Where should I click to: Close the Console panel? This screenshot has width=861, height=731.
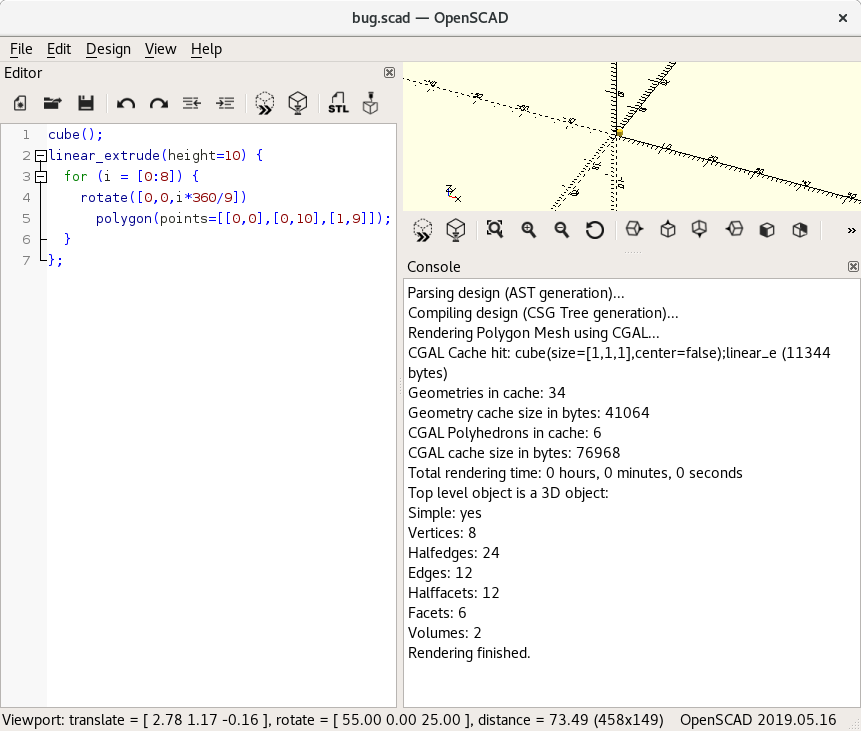point(853,266)
